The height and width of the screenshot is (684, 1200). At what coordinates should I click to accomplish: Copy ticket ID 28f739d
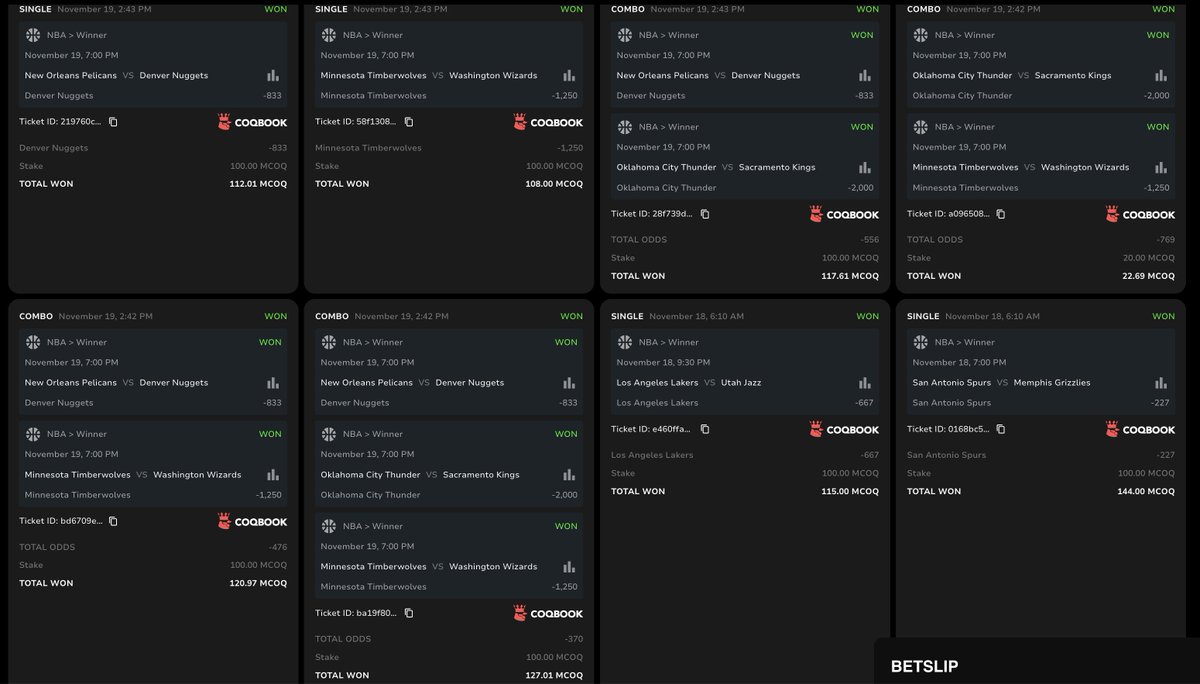[x=705, y=214]
